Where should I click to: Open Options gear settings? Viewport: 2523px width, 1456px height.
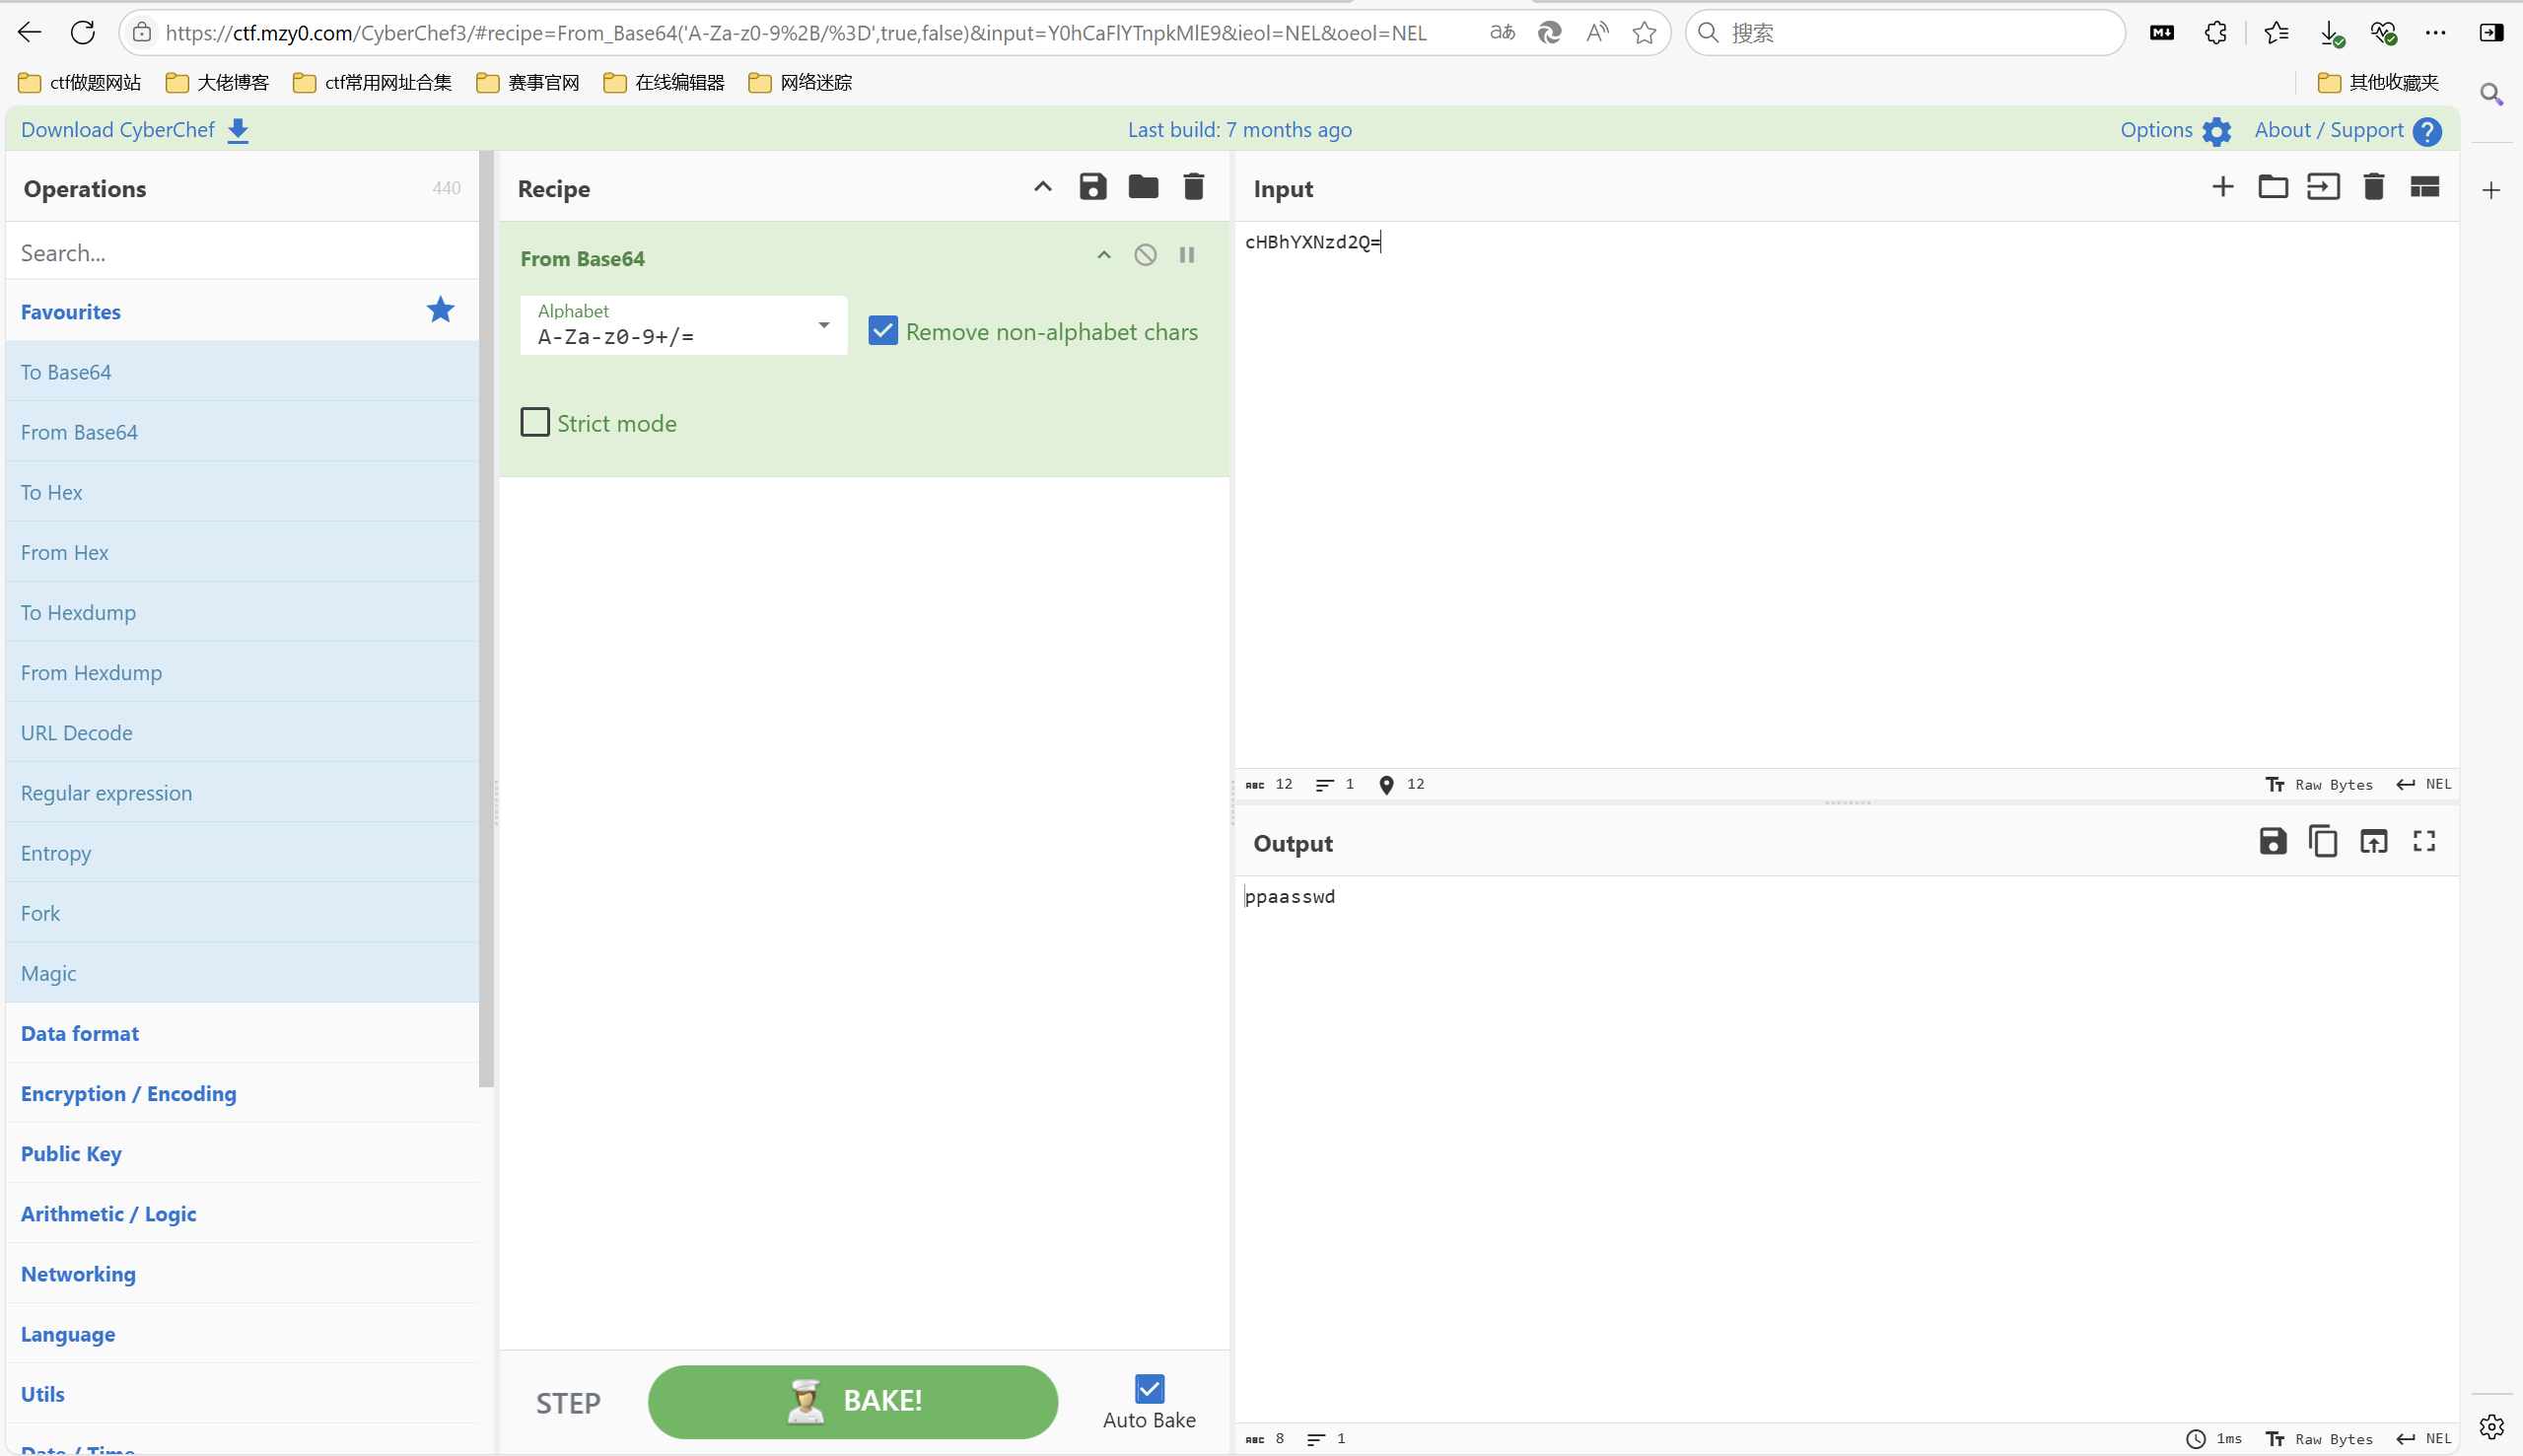[x=2176, y=130]
